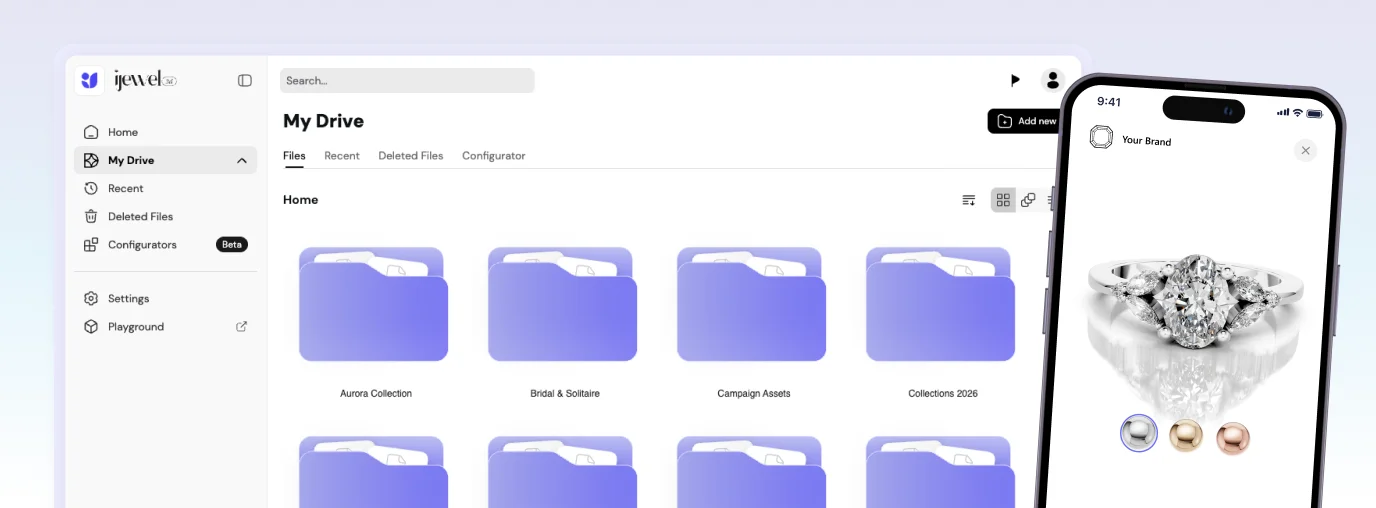Switch to the Deleted Files tab
The height and width of the screenshot is (508, 1376).
click(411, 156)
